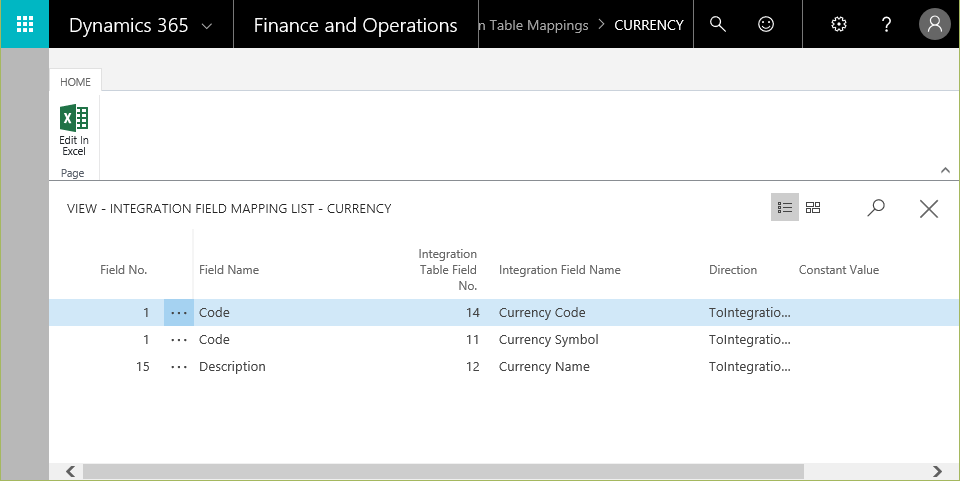This screenshot has height=481, width=960.
Task: Click the horizontal scrollbar thumb
Action: 443,471
